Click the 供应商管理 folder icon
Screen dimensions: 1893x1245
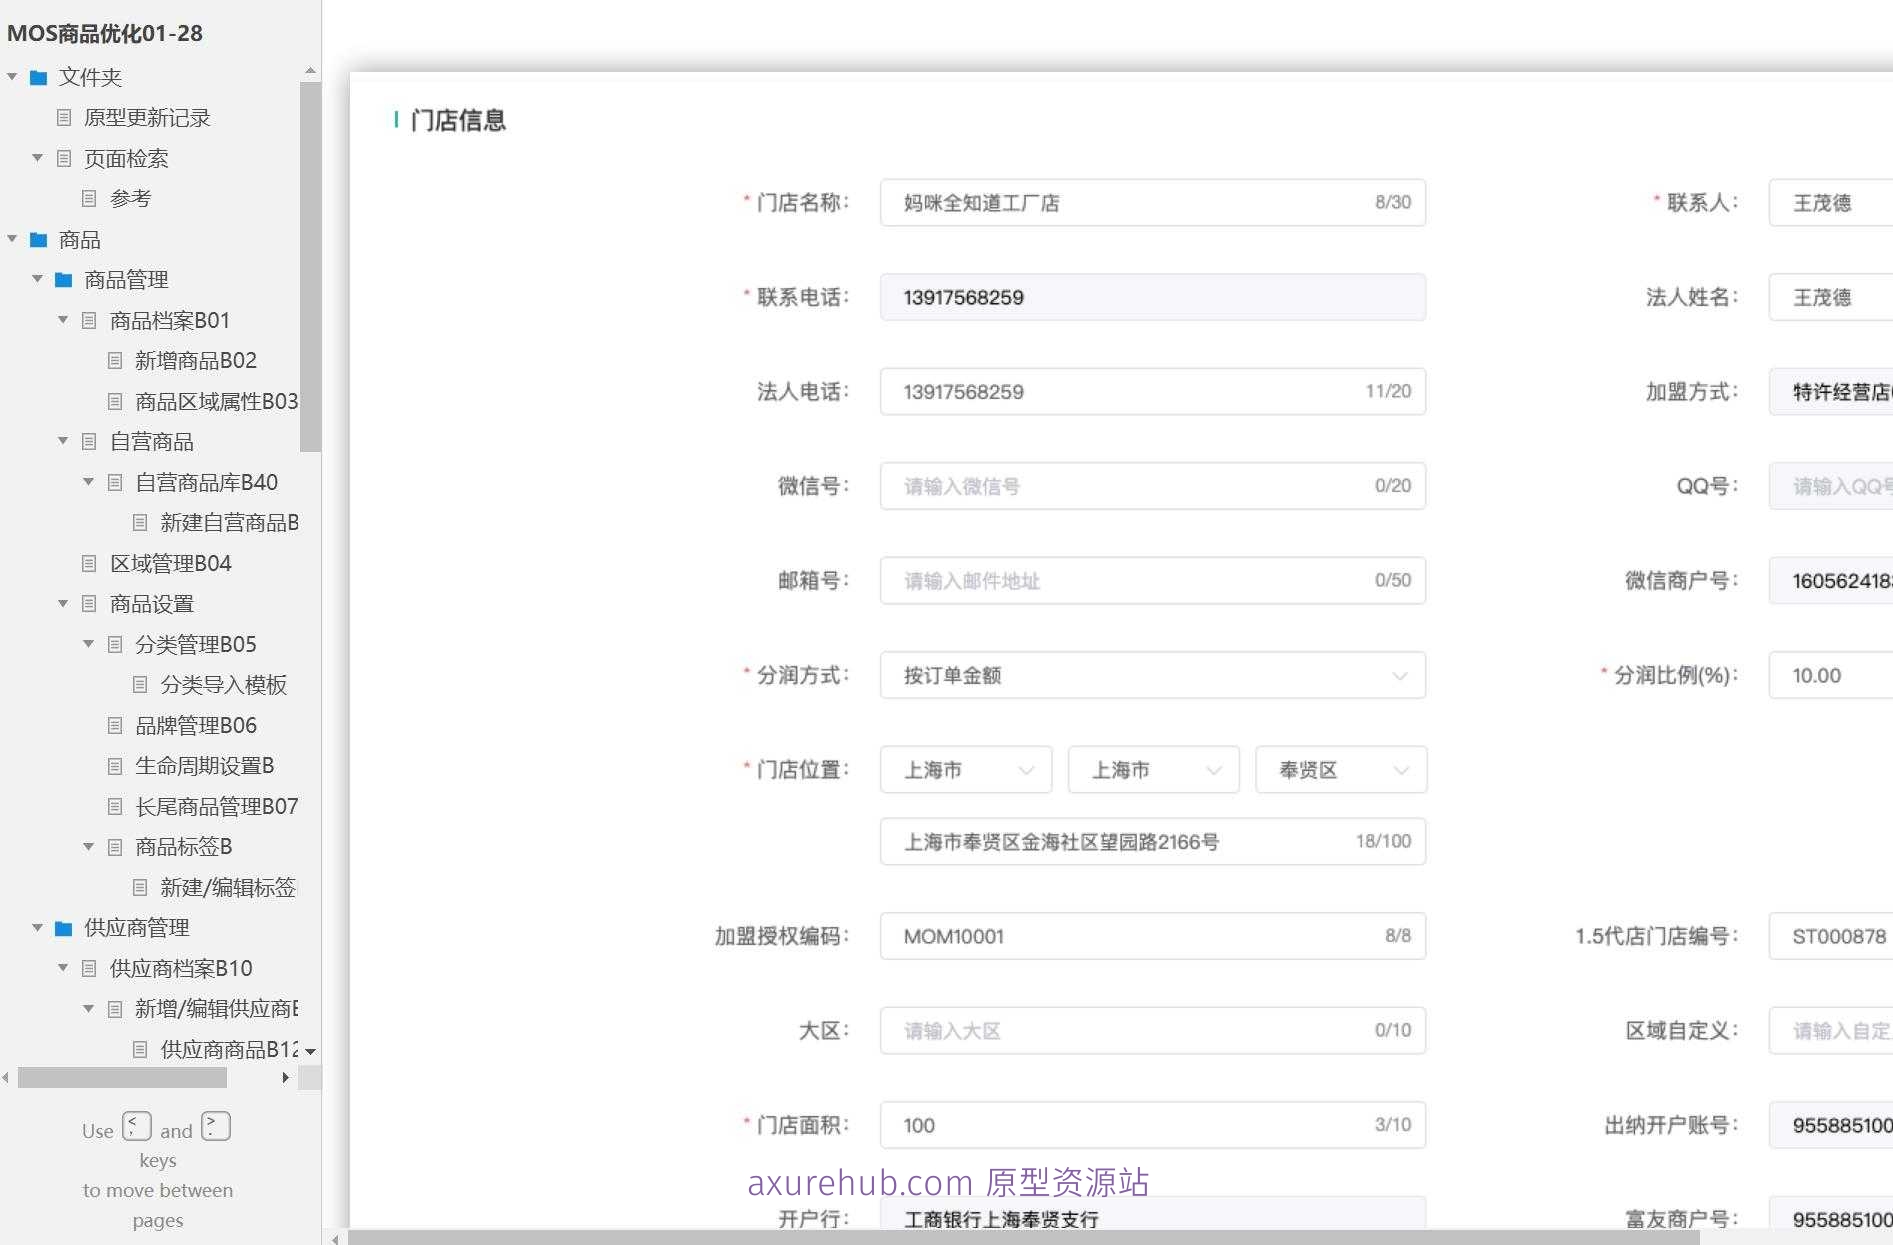pyautogui.click(x=62, y=928)
